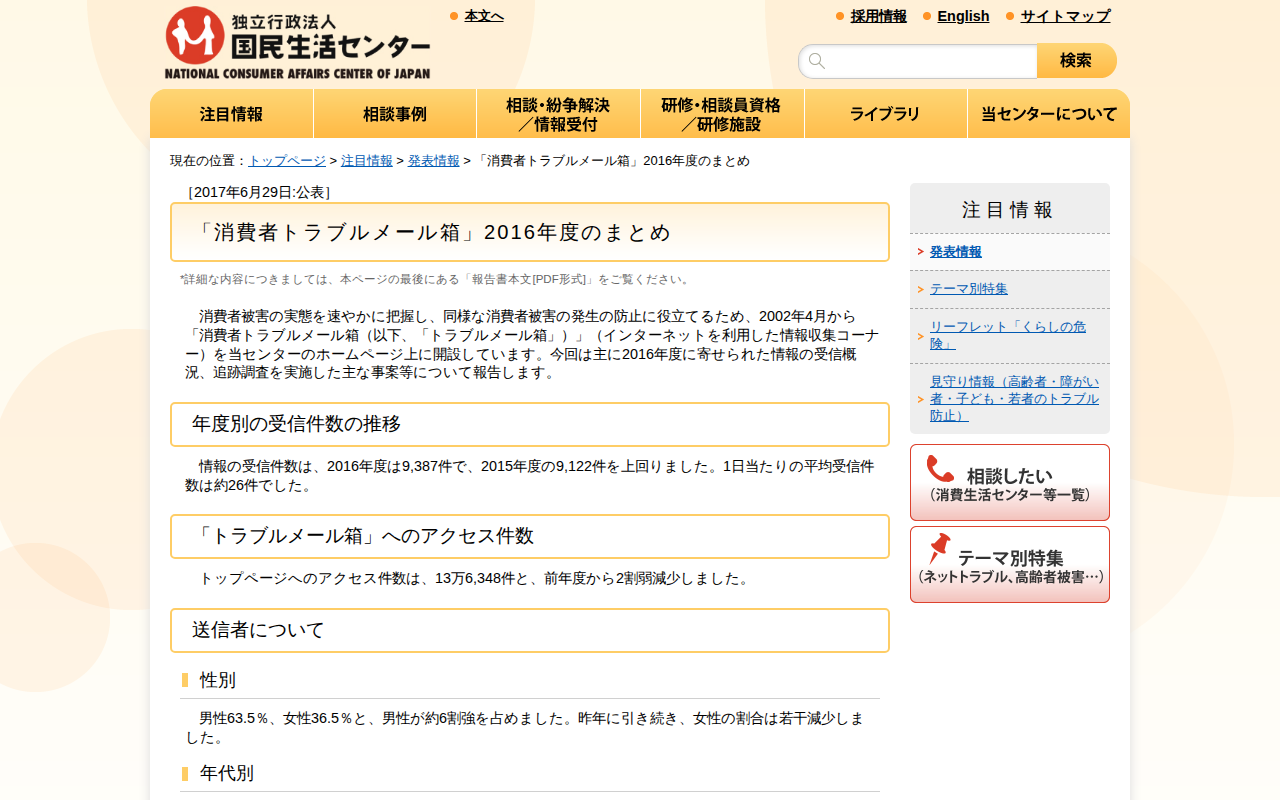Open the 相談・紛争解決／情報受付 tab

click(x=558, y=114)
